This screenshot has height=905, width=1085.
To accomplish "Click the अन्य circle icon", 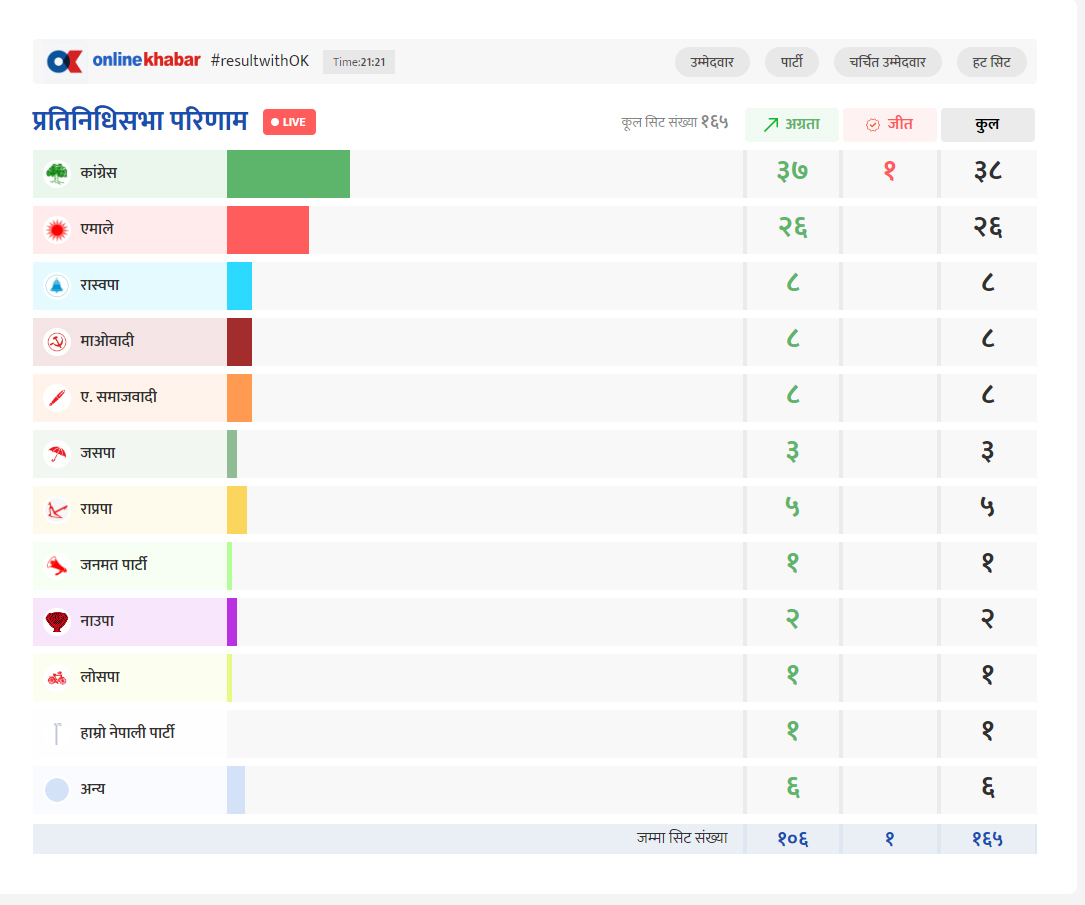I will tap(57, 789).
